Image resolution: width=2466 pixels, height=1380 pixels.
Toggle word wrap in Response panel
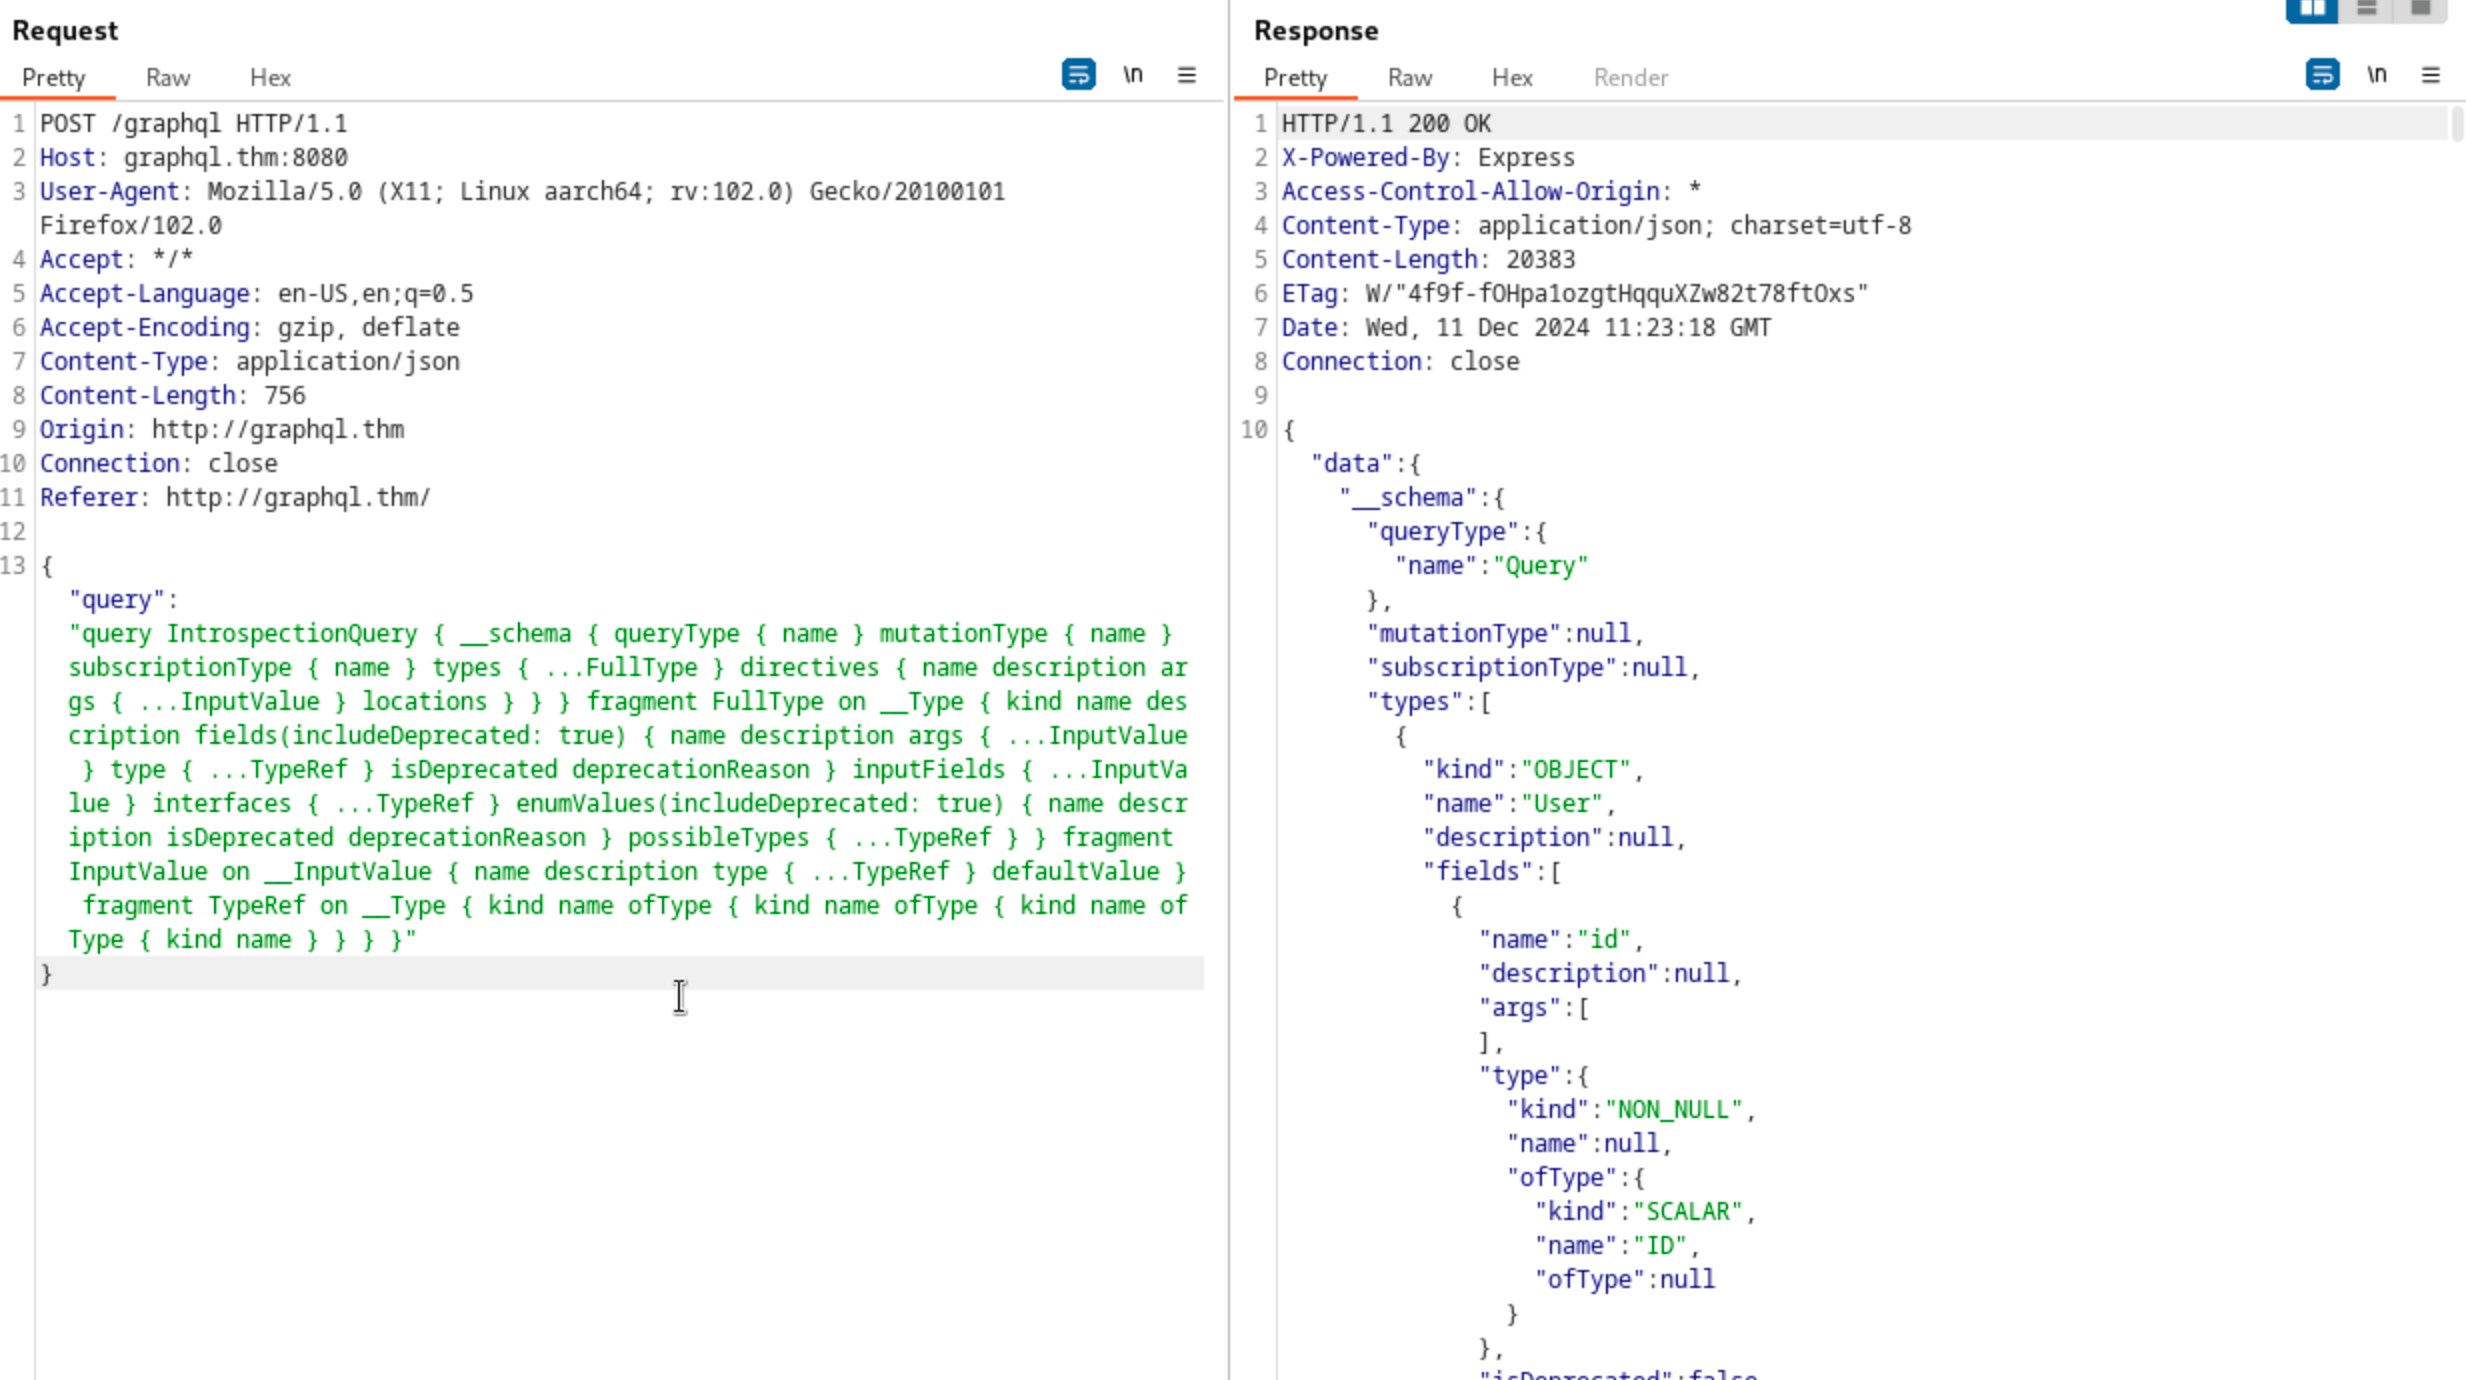pyautogui.click(x=2322, y=75)
